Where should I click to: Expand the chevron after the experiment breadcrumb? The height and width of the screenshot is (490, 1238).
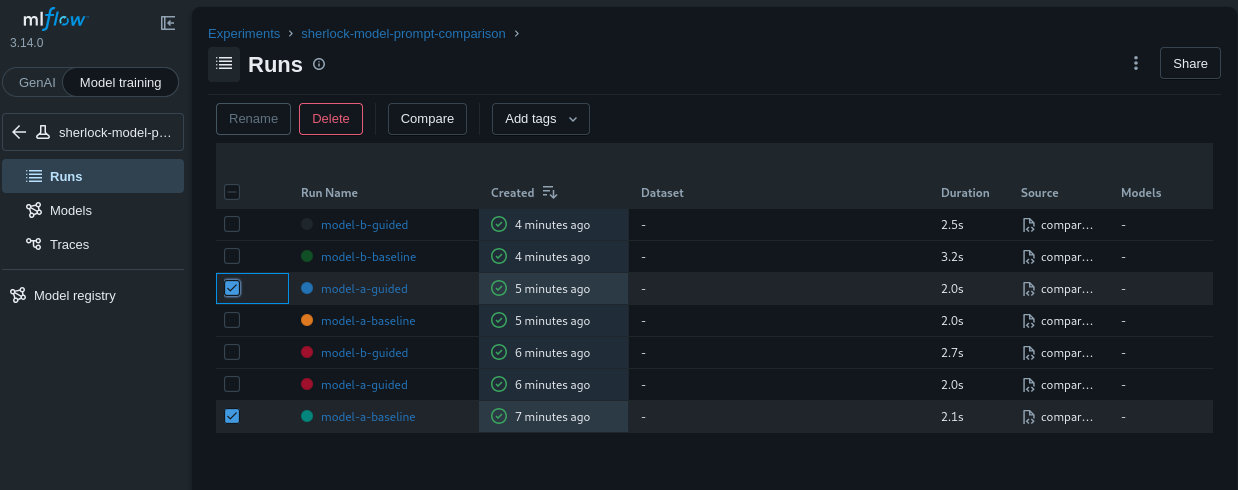tap(517, 33)
